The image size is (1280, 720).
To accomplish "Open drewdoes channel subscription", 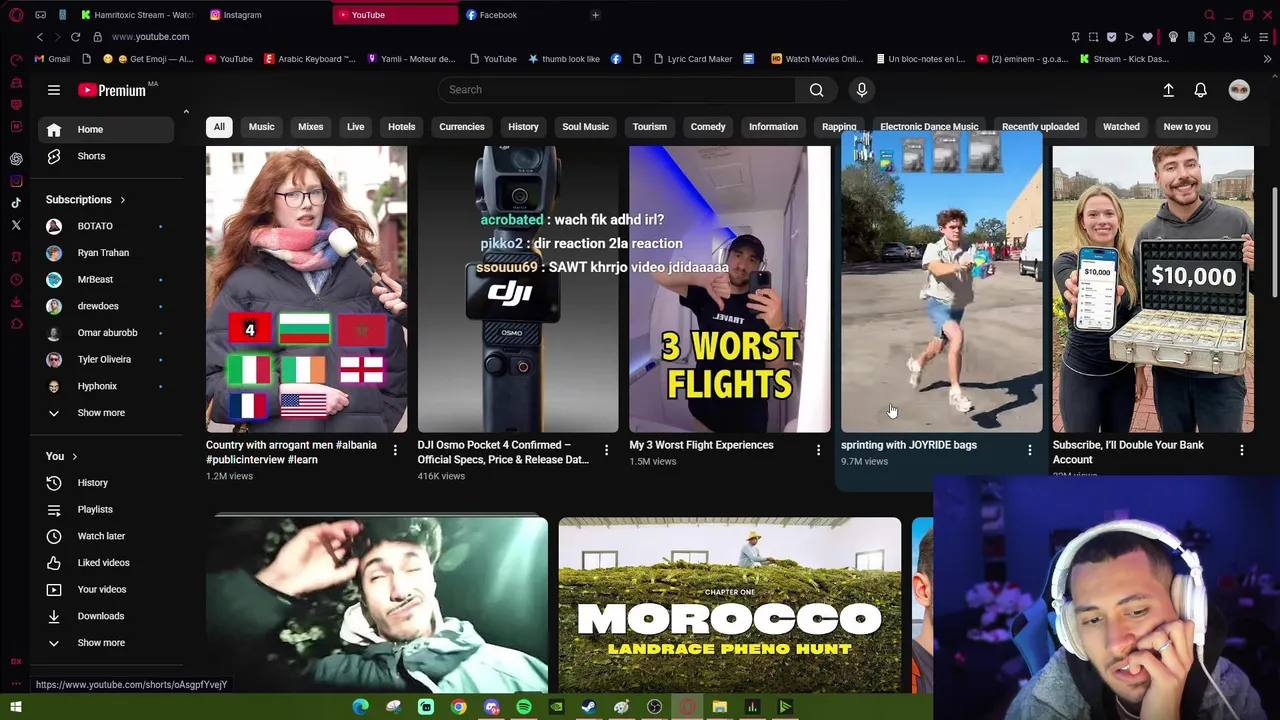I will click(106, 306).
